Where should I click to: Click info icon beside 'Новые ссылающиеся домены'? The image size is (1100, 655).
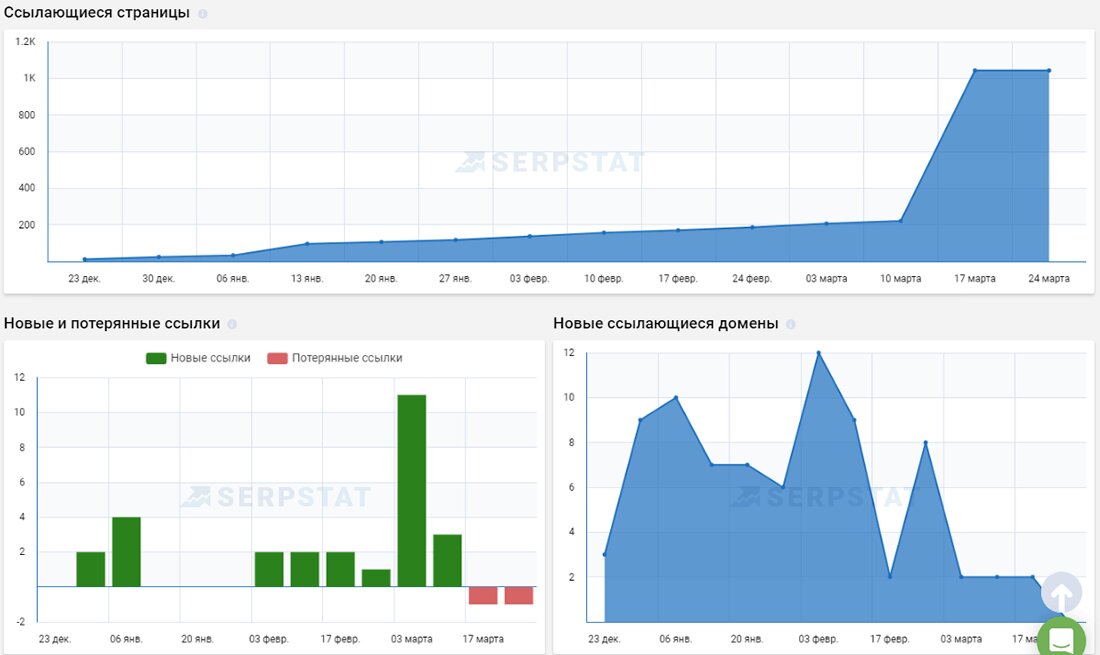[791, 324]
